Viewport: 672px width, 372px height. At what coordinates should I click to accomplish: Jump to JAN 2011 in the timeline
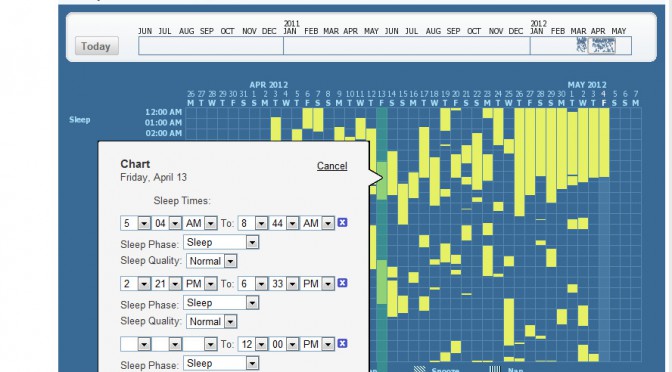point(290,31)
